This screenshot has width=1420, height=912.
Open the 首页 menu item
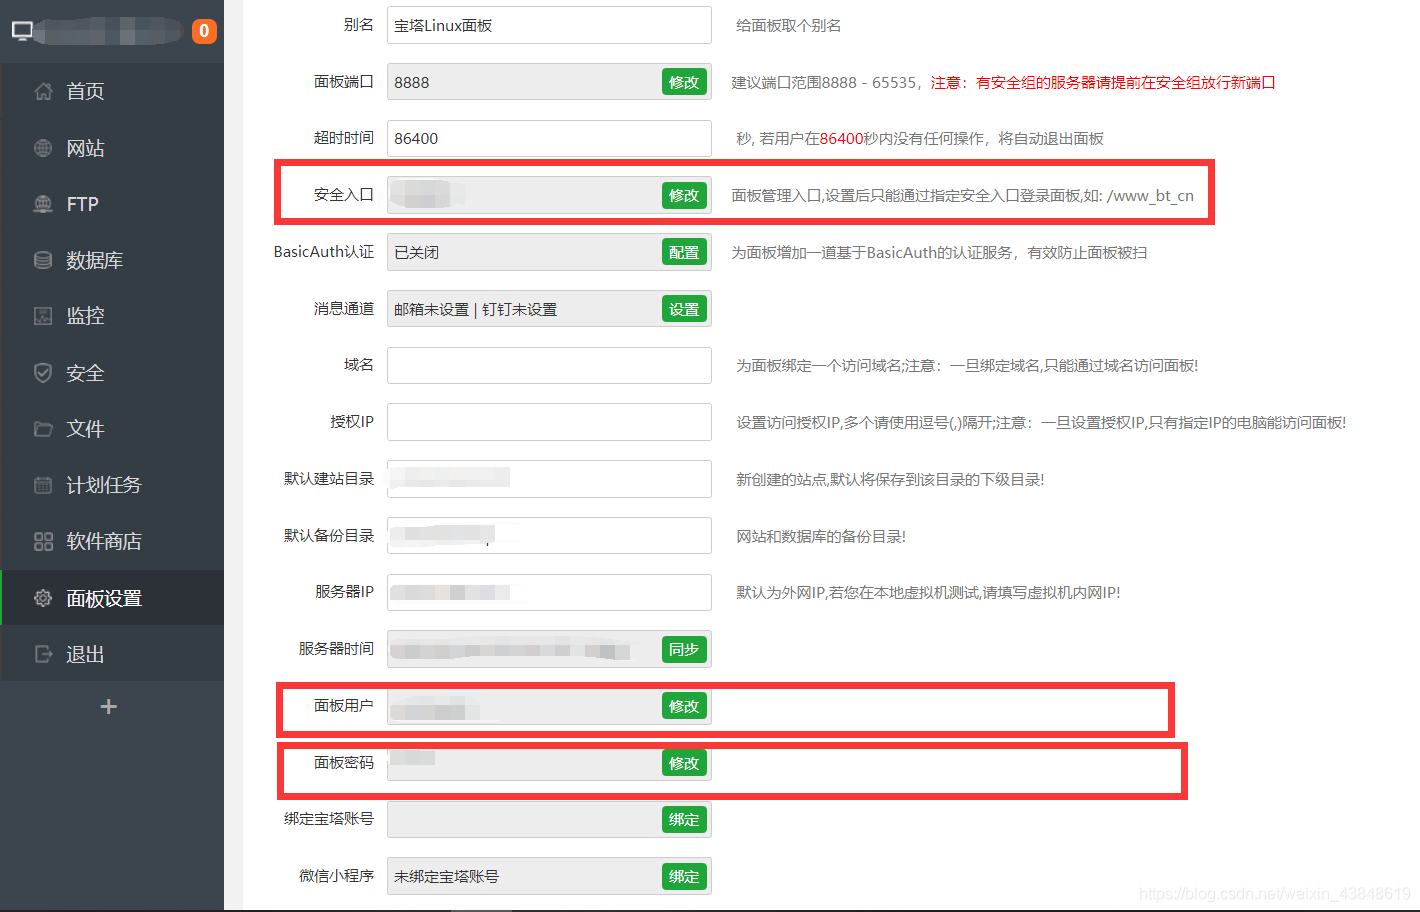pyautogui.click(x=112, y=92)
